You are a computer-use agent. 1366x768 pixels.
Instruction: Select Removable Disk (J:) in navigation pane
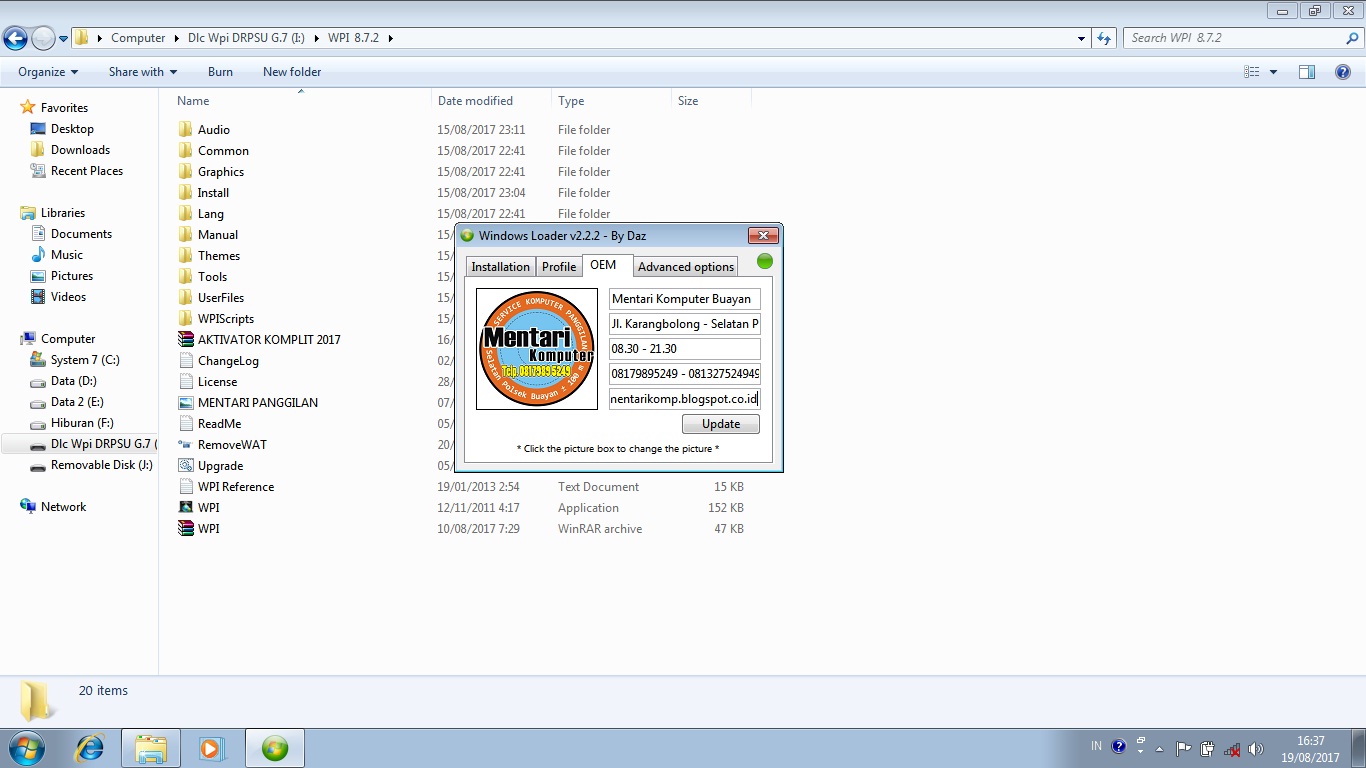click(102, 465)
